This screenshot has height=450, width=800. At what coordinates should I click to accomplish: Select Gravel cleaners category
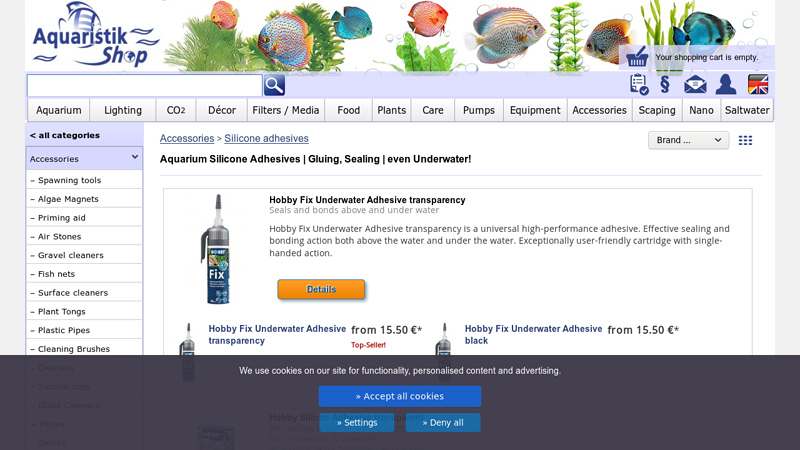pyautogui.click(x=84, y=255)
